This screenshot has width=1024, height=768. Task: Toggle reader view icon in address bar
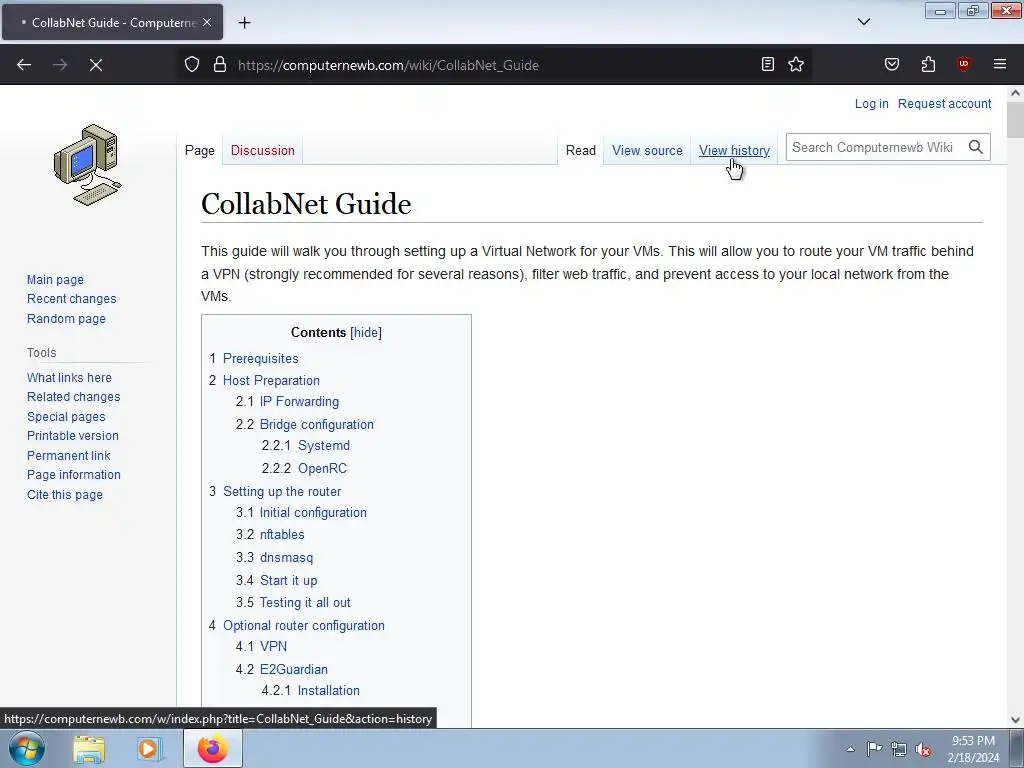[x=768, y=65]
